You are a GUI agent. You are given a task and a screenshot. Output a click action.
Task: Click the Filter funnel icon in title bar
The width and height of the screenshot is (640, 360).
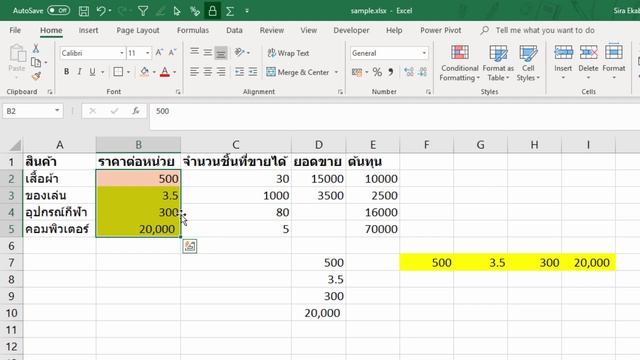tap(143, 11)
